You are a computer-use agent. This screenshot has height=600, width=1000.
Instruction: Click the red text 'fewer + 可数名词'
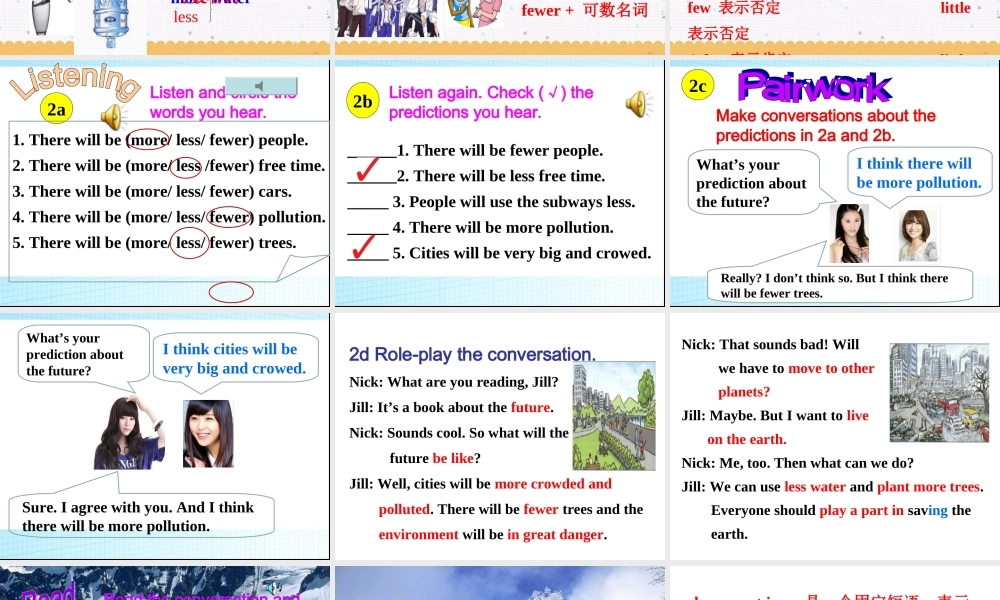coord(584,10)
